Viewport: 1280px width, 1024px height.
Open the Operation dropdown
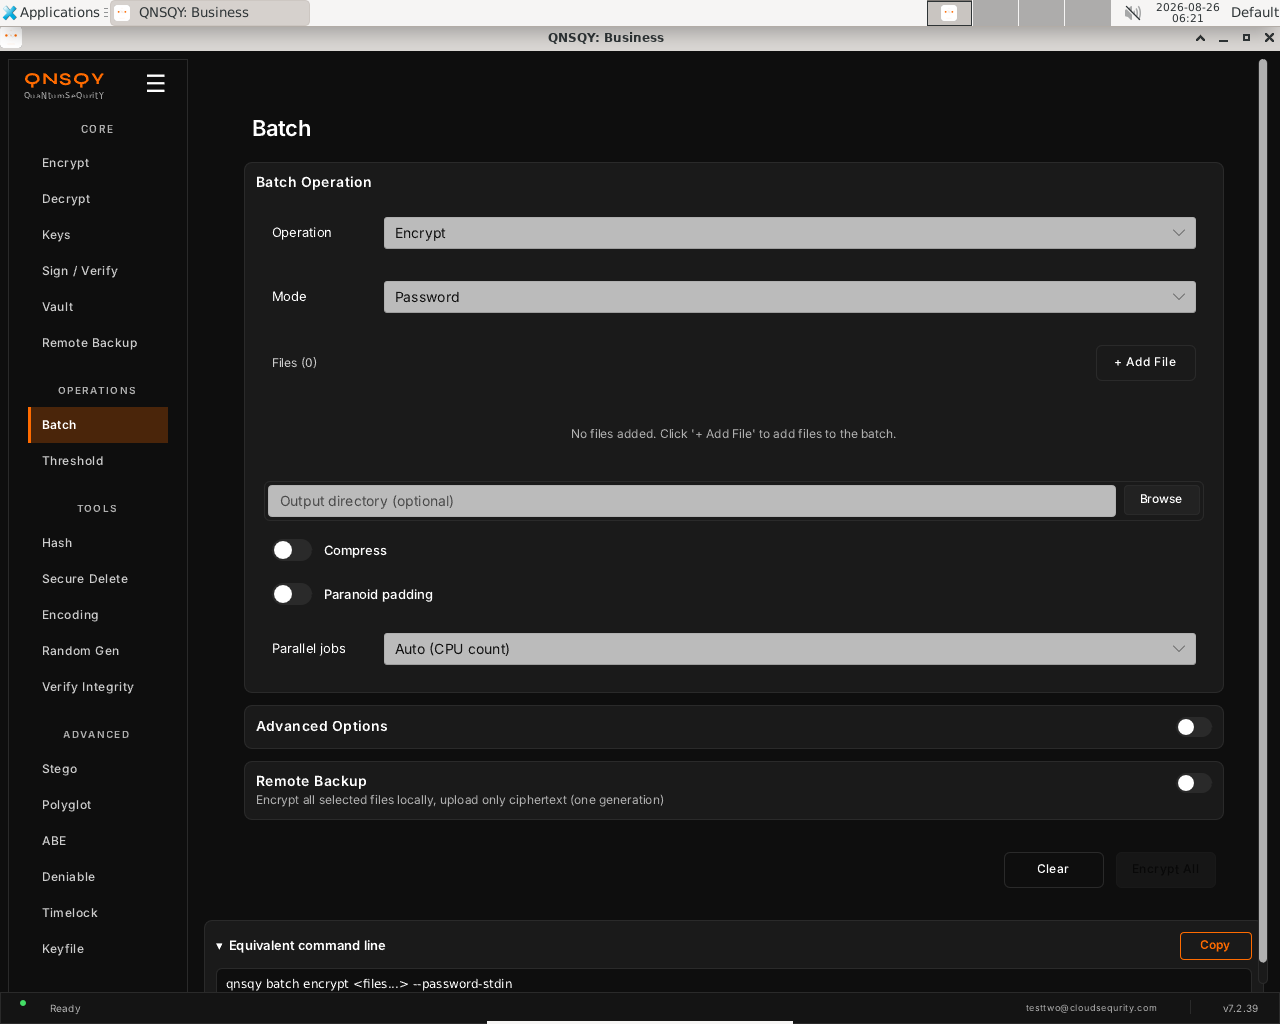(790, 233)
